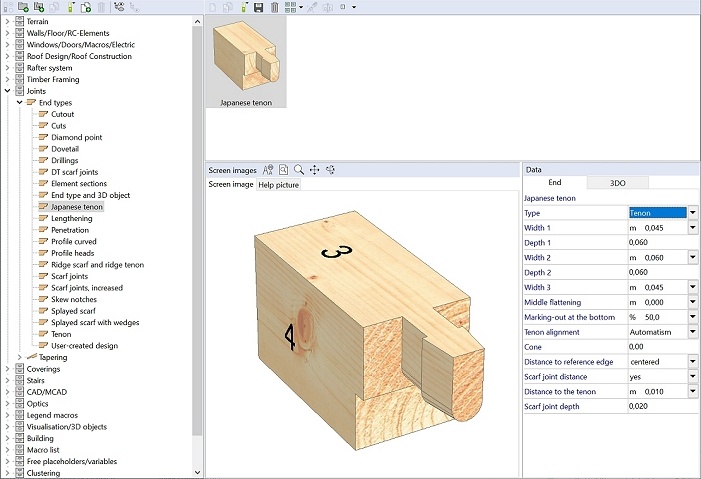Click the zoom page icon in Screen images
Image resolution: width=701 pixels, height=479 pixels.
click(283, 170)
